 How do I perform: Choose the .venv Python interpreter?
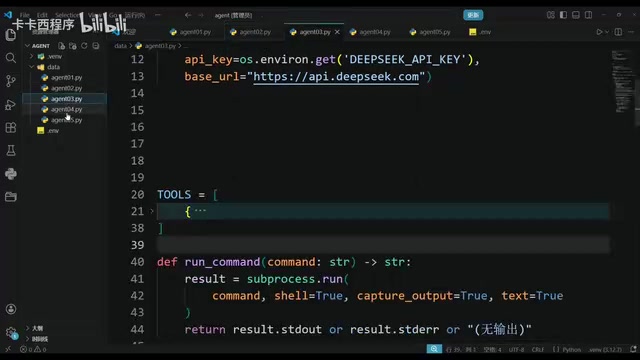coord(605,349)
